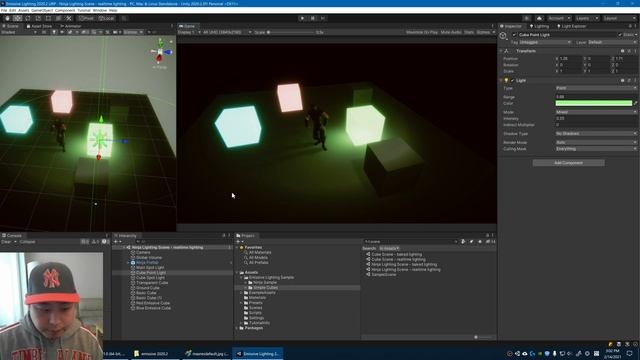
Task: Open the Layers dropdown in toolbar
Action: tap(587, 18)
